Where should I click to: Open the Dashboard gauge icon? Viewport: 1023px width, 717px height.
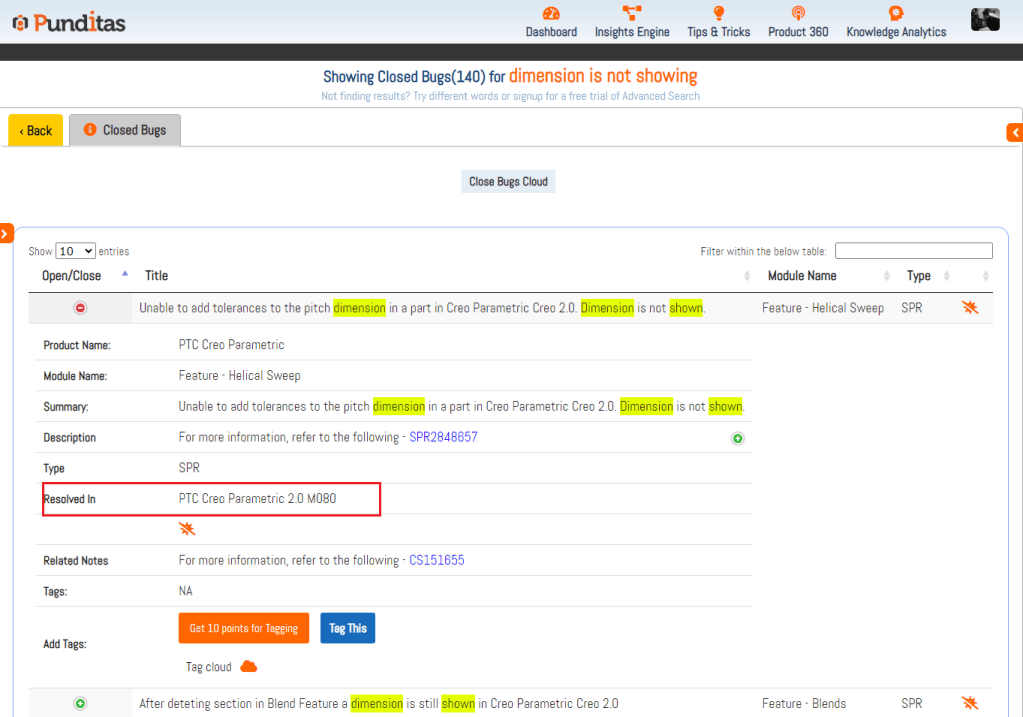pyautogui.click(x=551, y=14)
